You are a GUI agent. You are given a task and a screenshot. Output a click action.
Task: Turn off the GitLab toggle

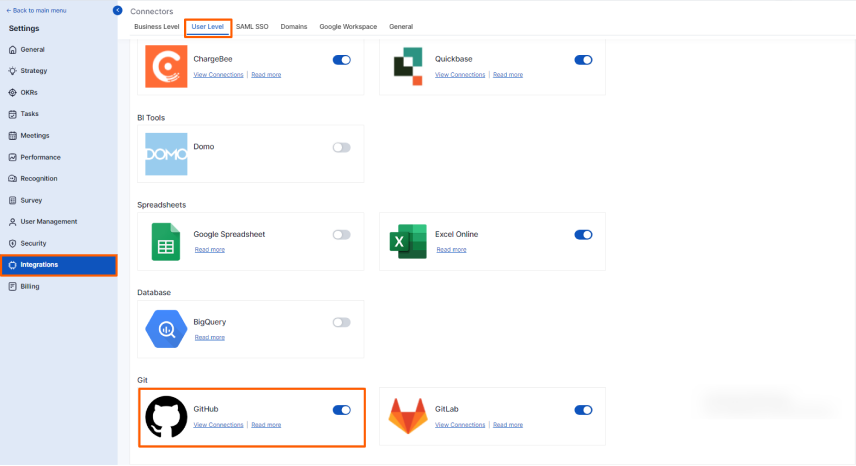583,410
